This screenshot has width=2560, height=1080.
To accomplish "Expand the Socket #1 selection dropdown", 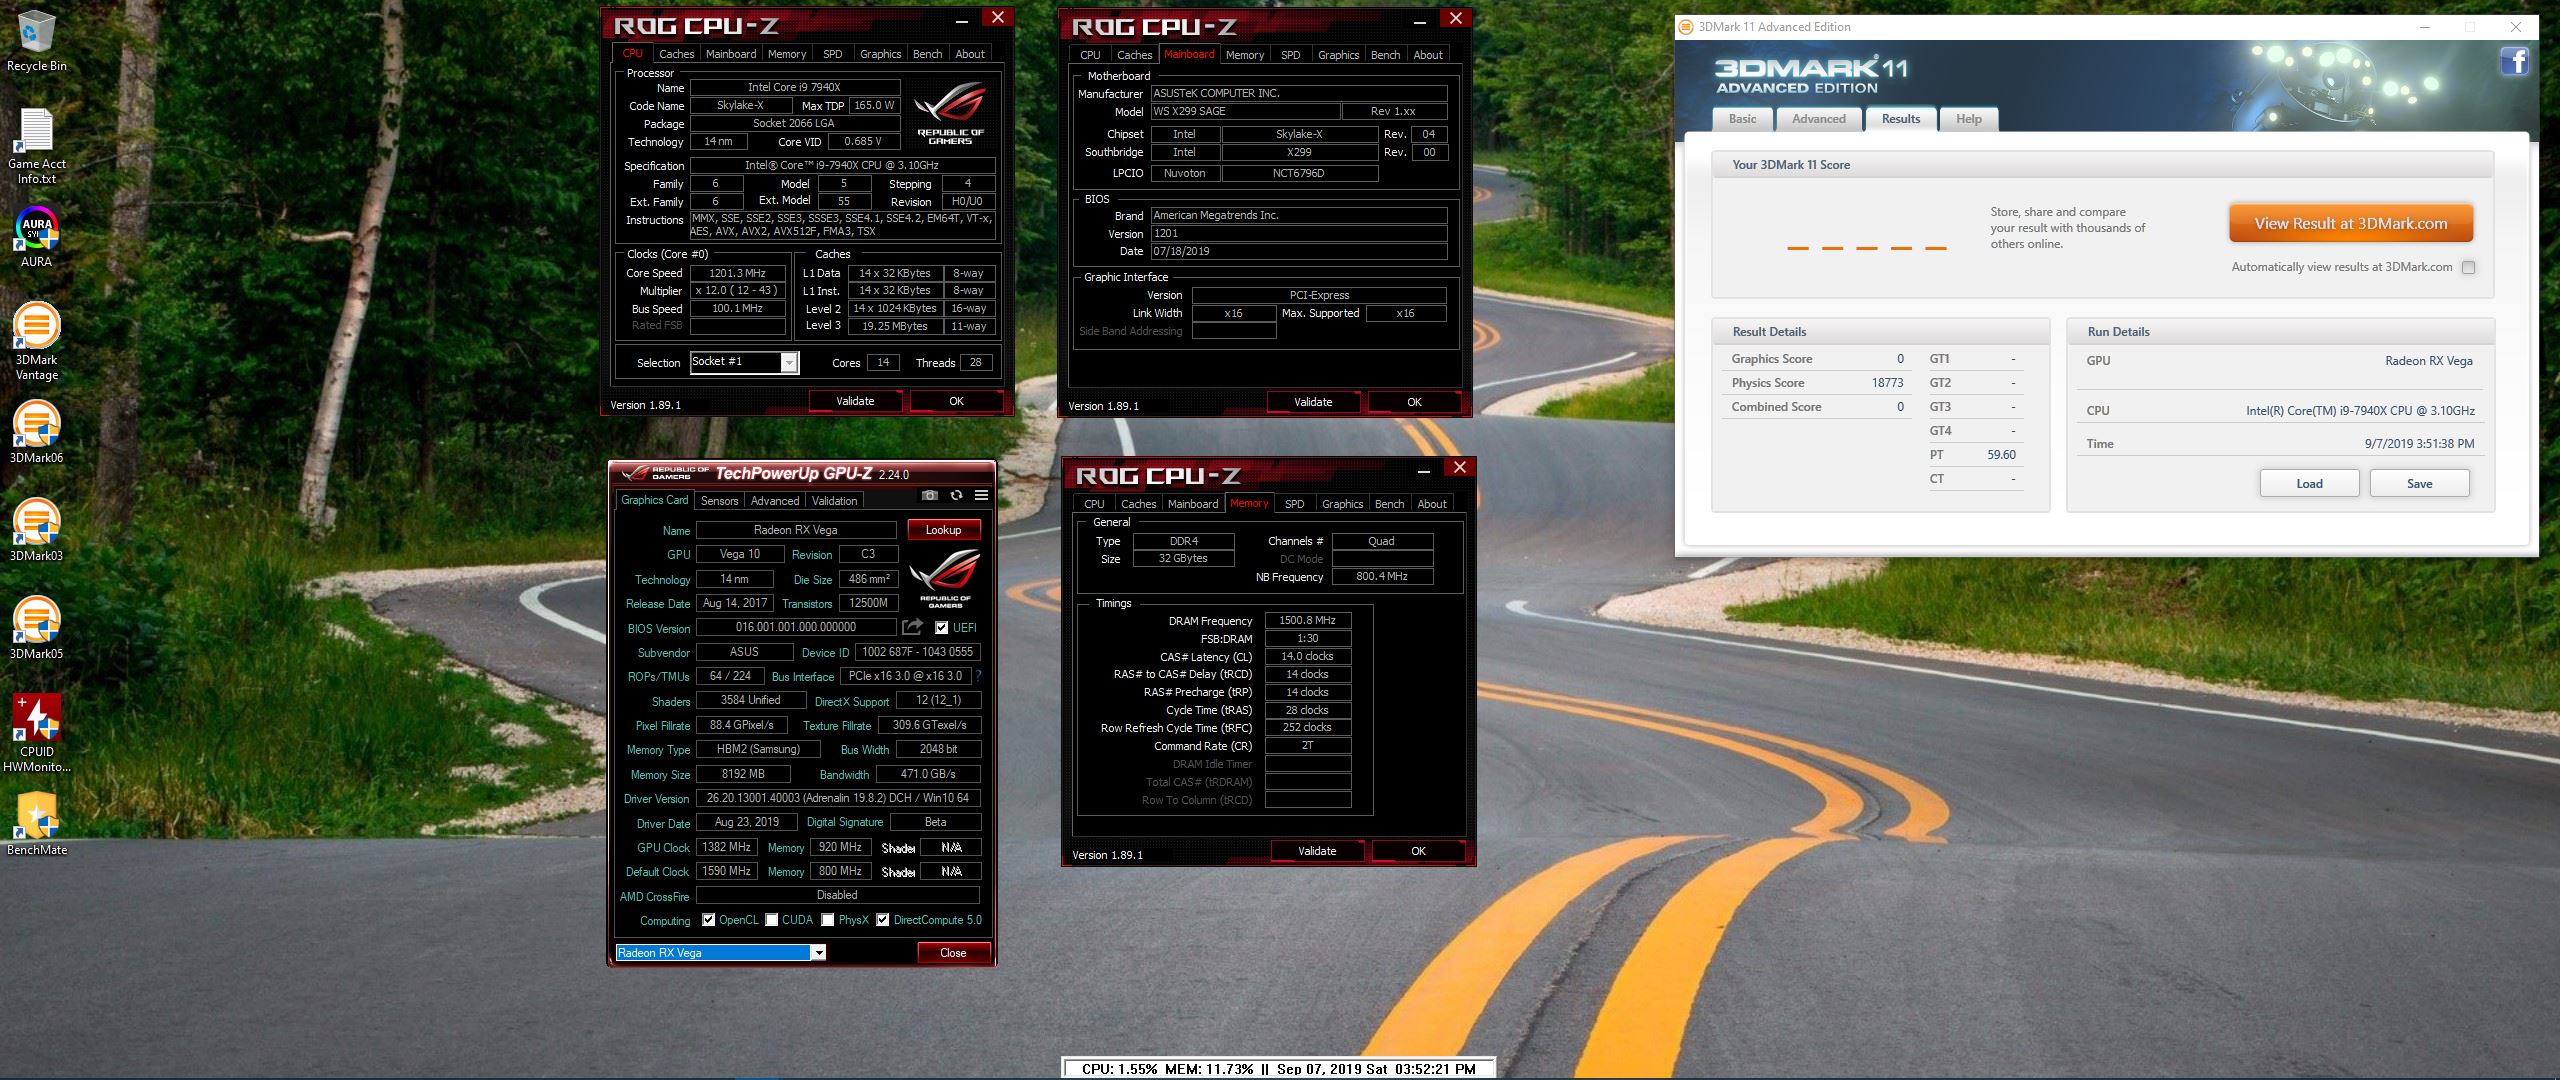I will click(789, 362).
